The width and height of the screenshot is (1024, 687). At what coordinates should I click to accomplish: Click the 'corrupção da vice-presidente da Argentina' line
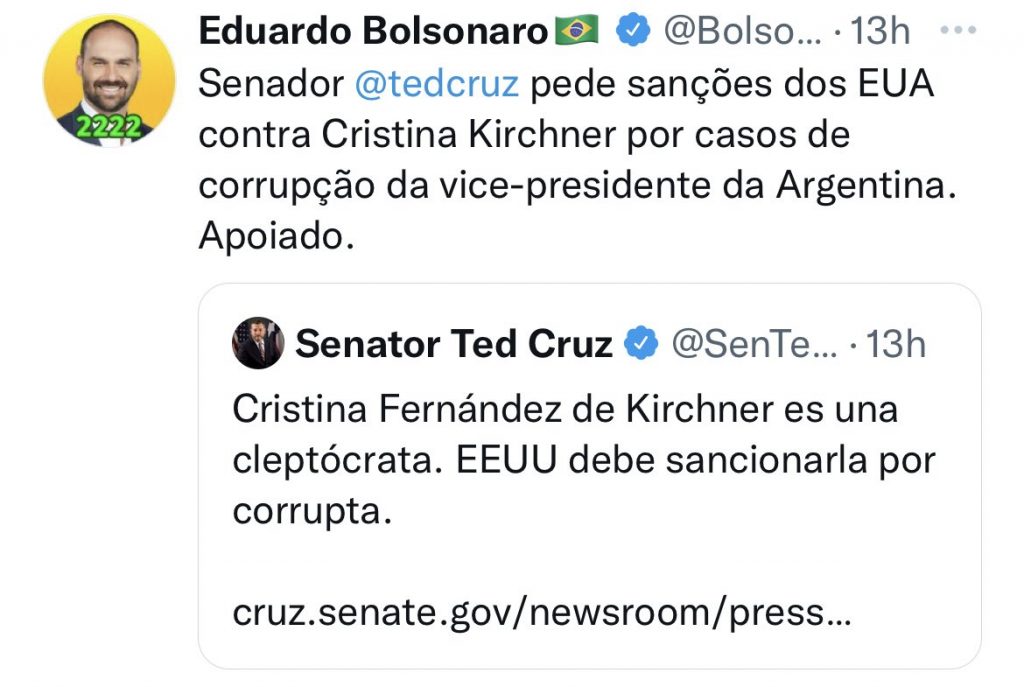577,185
